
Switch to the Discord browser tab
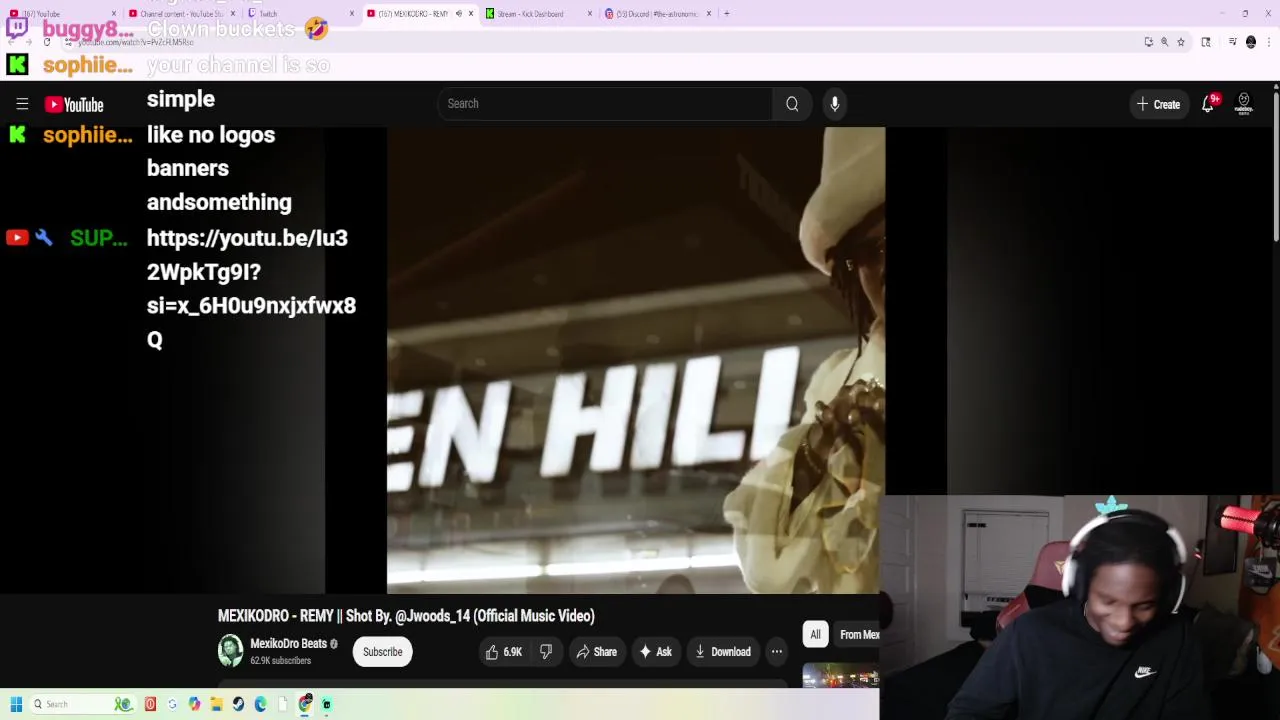click(657, 14)
